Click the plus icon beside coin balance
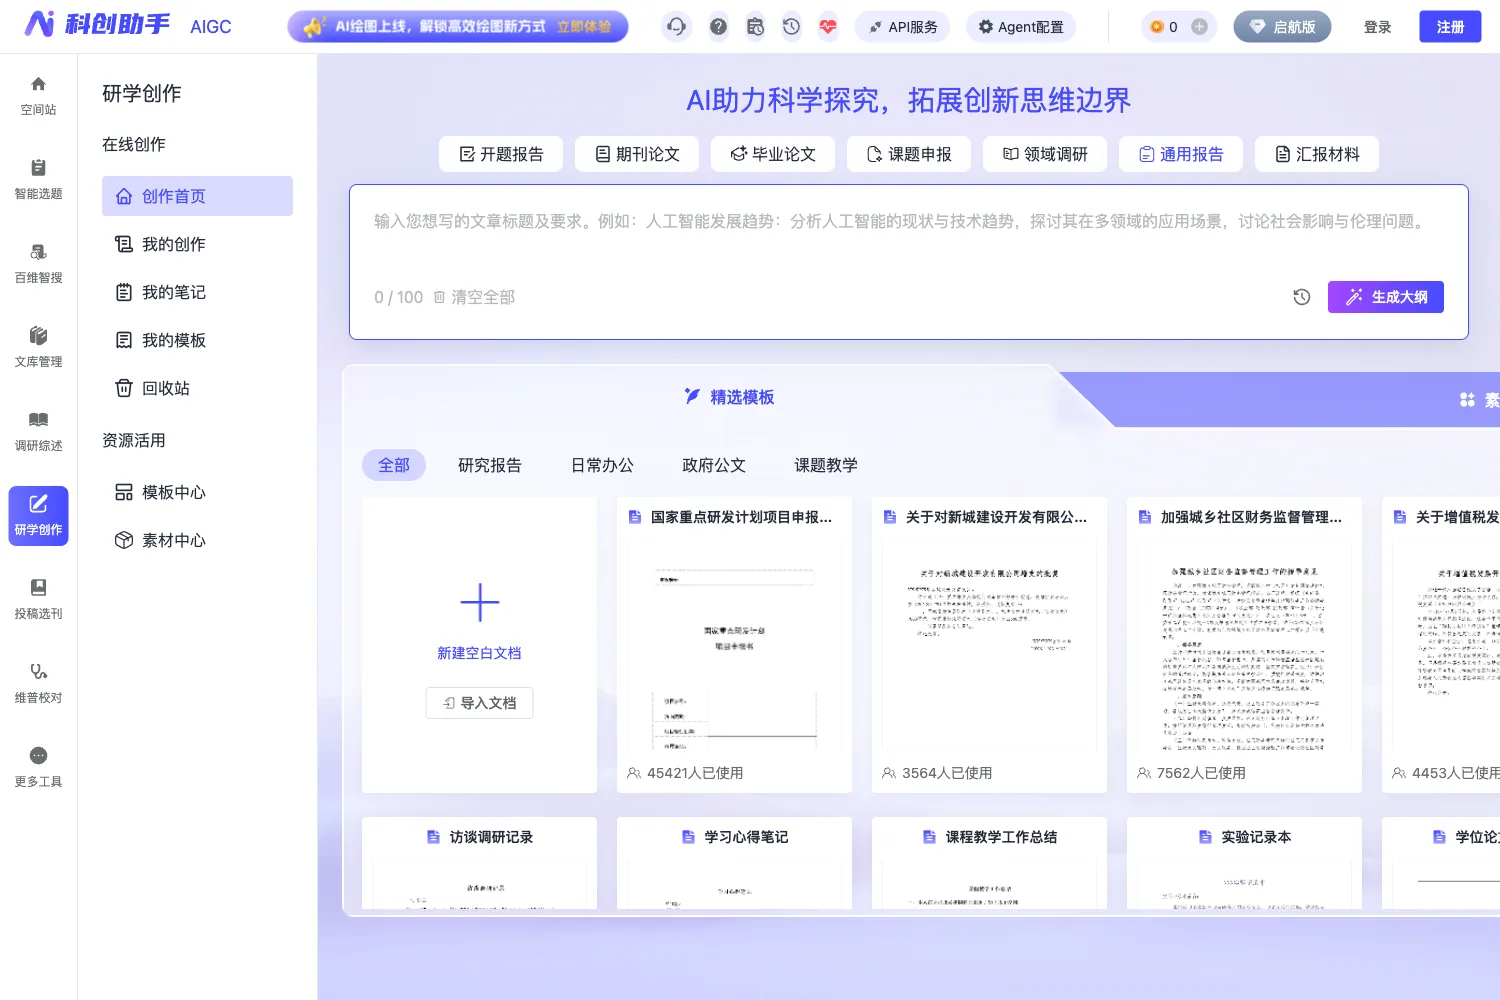 coord(1199,27)
